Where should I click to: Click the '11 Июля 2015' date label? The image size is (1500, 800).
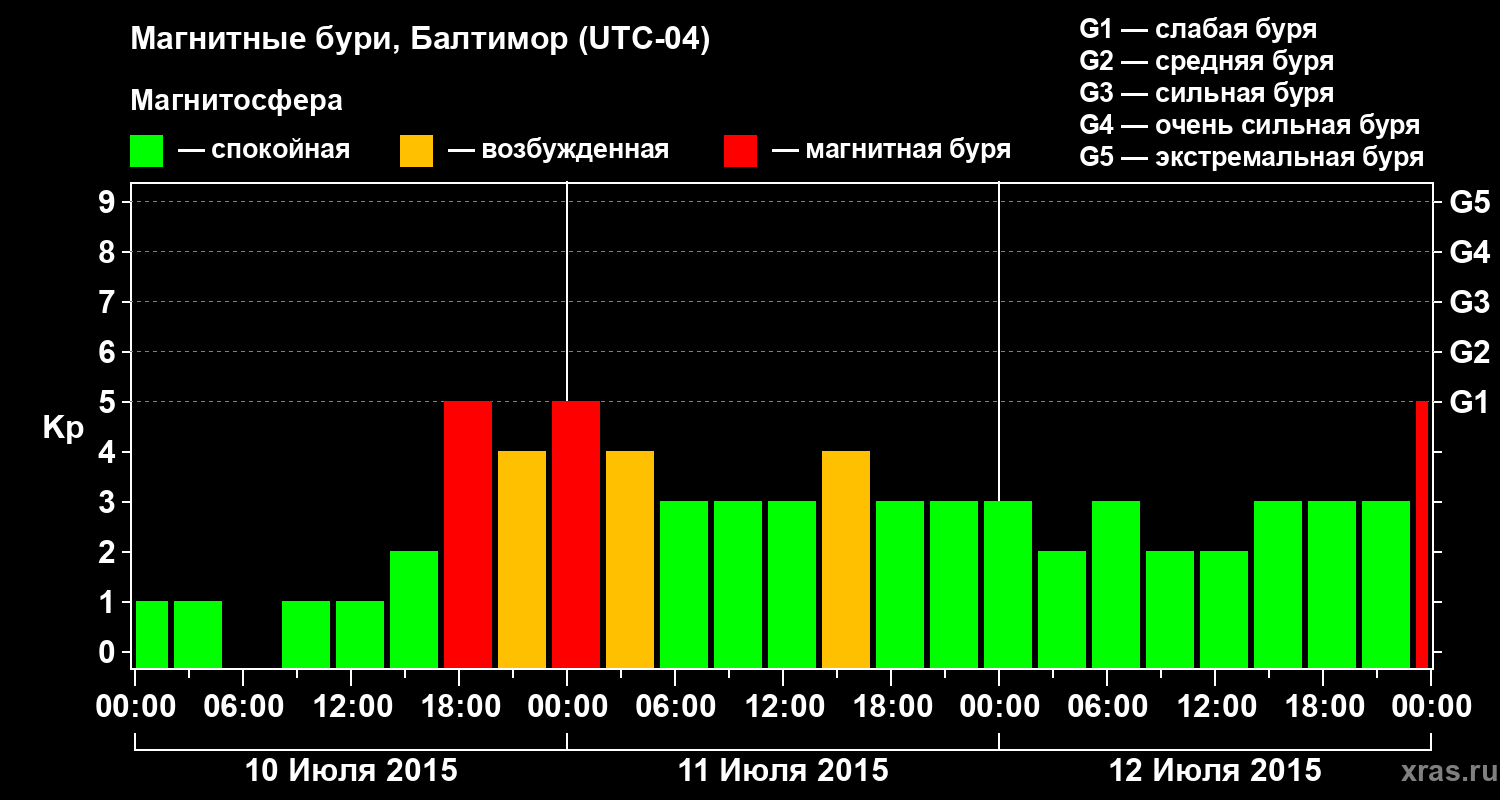click(783, 771)
